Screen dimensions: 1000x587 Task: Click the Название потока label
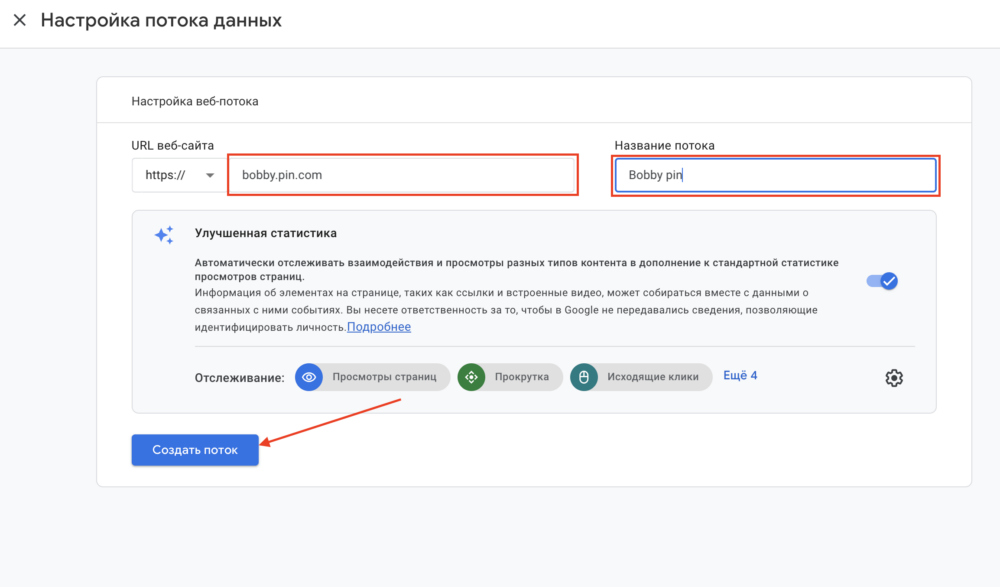665,145
